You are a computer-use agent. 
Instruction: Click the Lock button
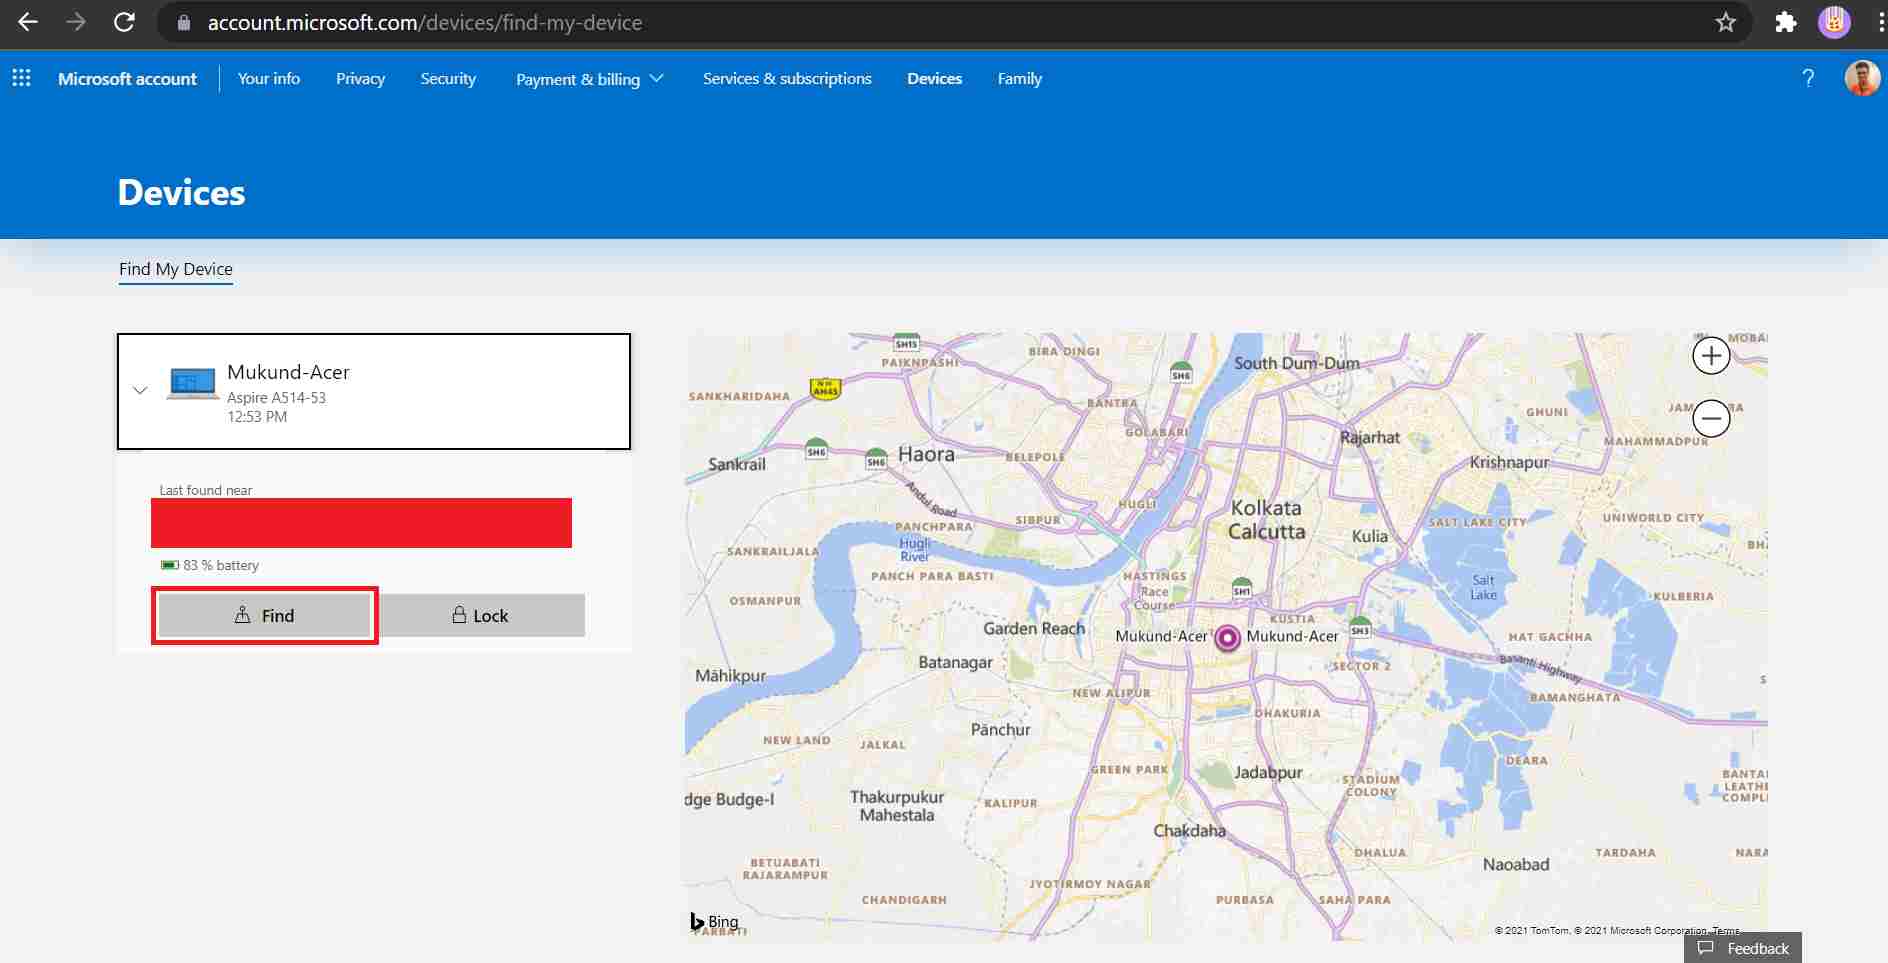point(481,615)
